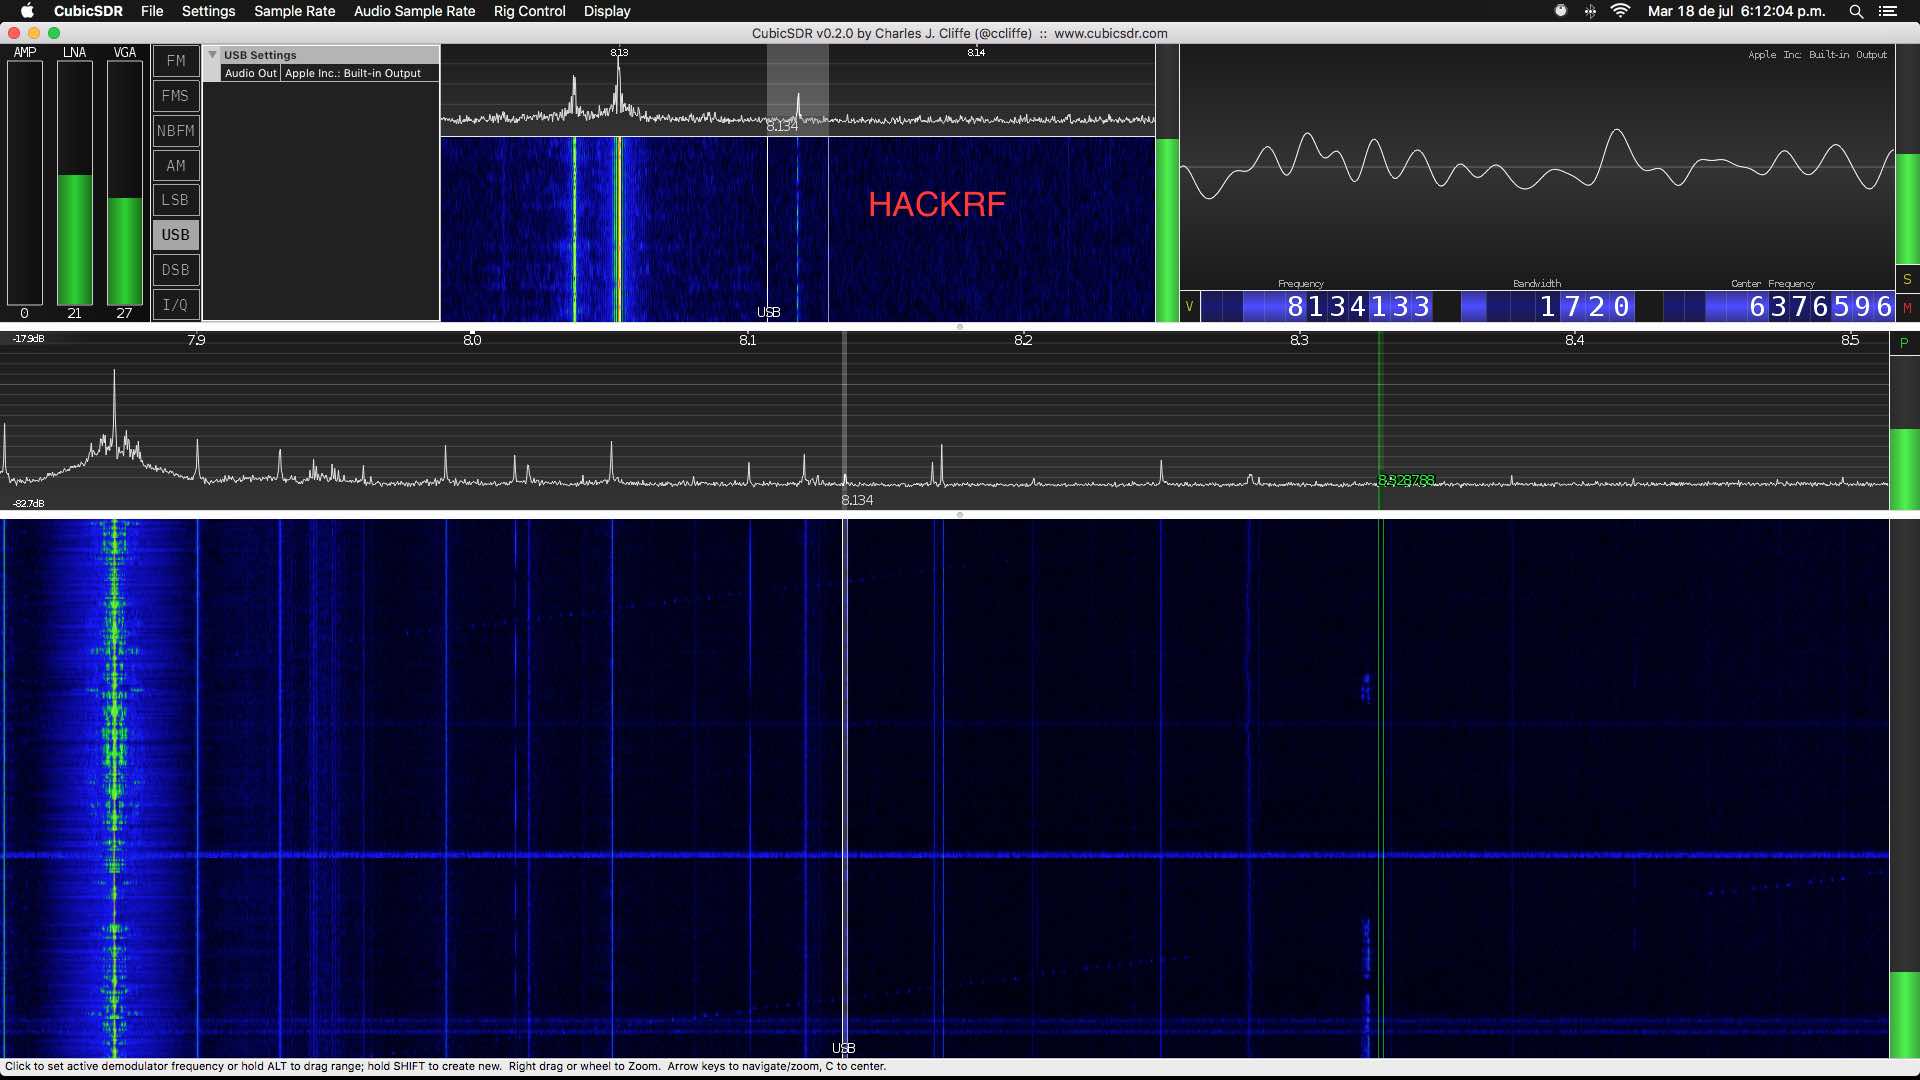Click the Center Frequency value 6376596
1920x1080 pixels.
tap(1820, 306)
